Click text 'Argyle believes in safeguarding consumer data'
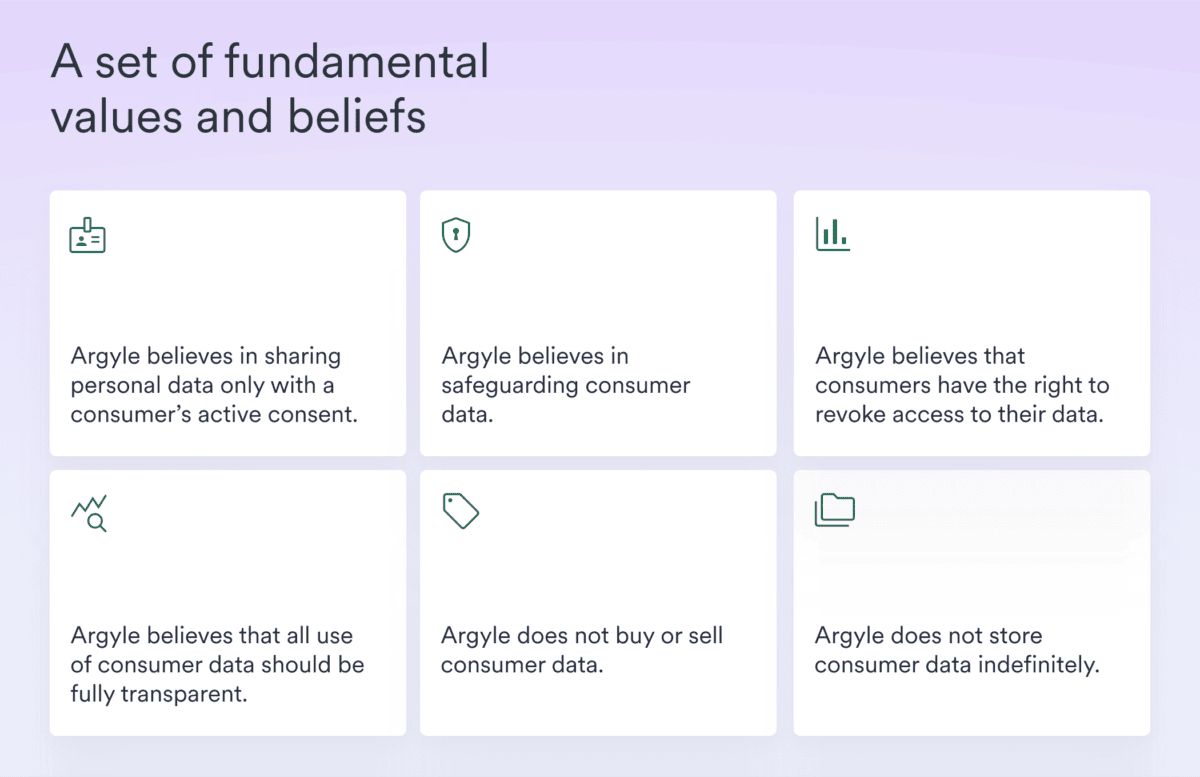The image size is (1200, 777). (566, 385)
